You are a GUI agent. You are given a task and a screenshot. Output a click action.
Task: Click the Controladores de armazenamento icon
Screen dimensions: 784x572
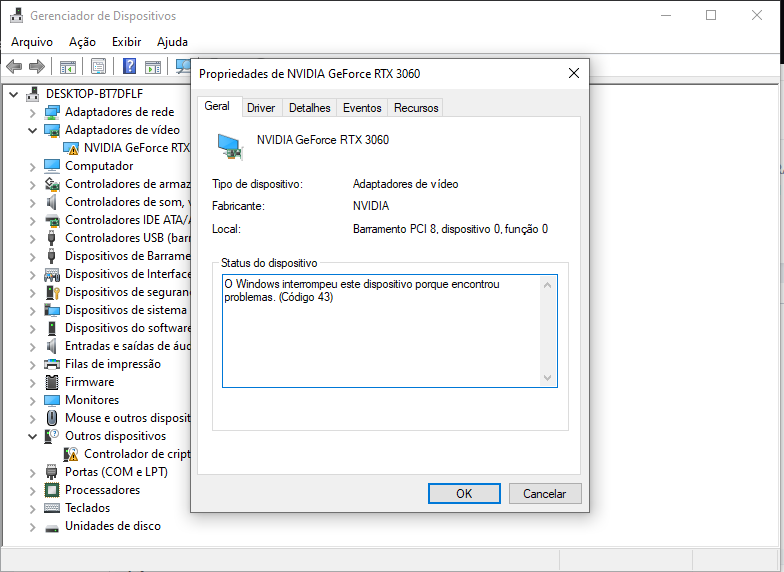coord(52,184)
